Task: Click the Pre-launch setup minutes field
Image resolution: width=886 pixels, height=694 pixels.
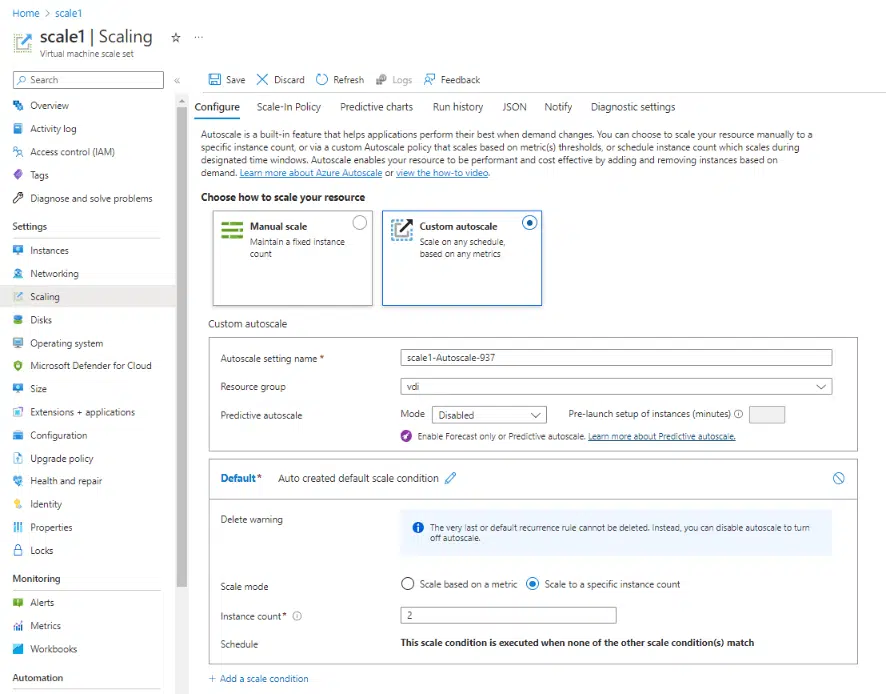Action: pos(767,415)
